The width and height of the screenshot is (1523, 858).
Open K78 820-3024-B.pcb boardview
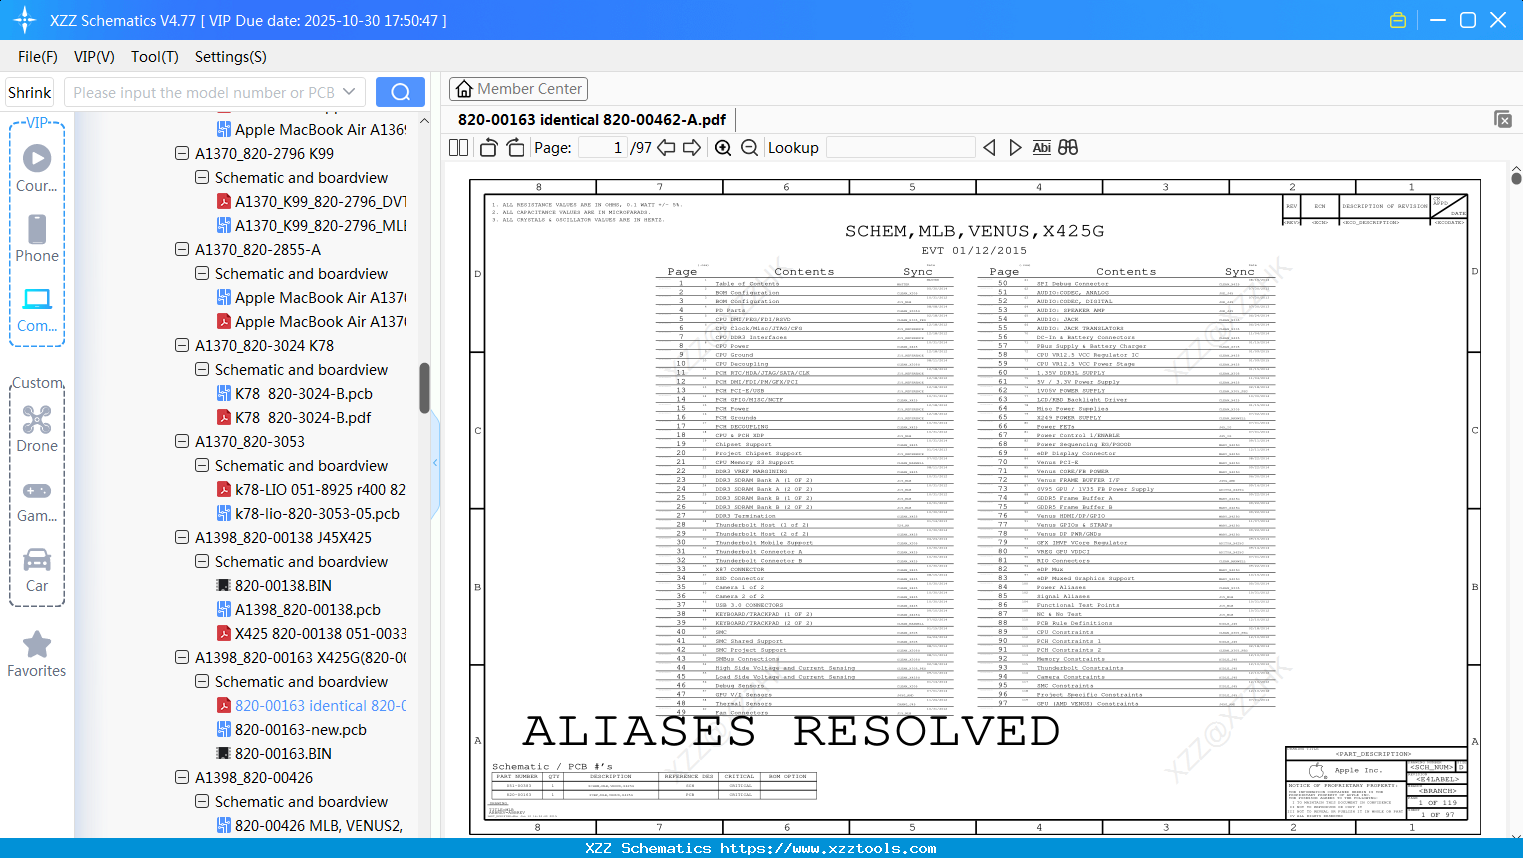(x=295, y=394)
